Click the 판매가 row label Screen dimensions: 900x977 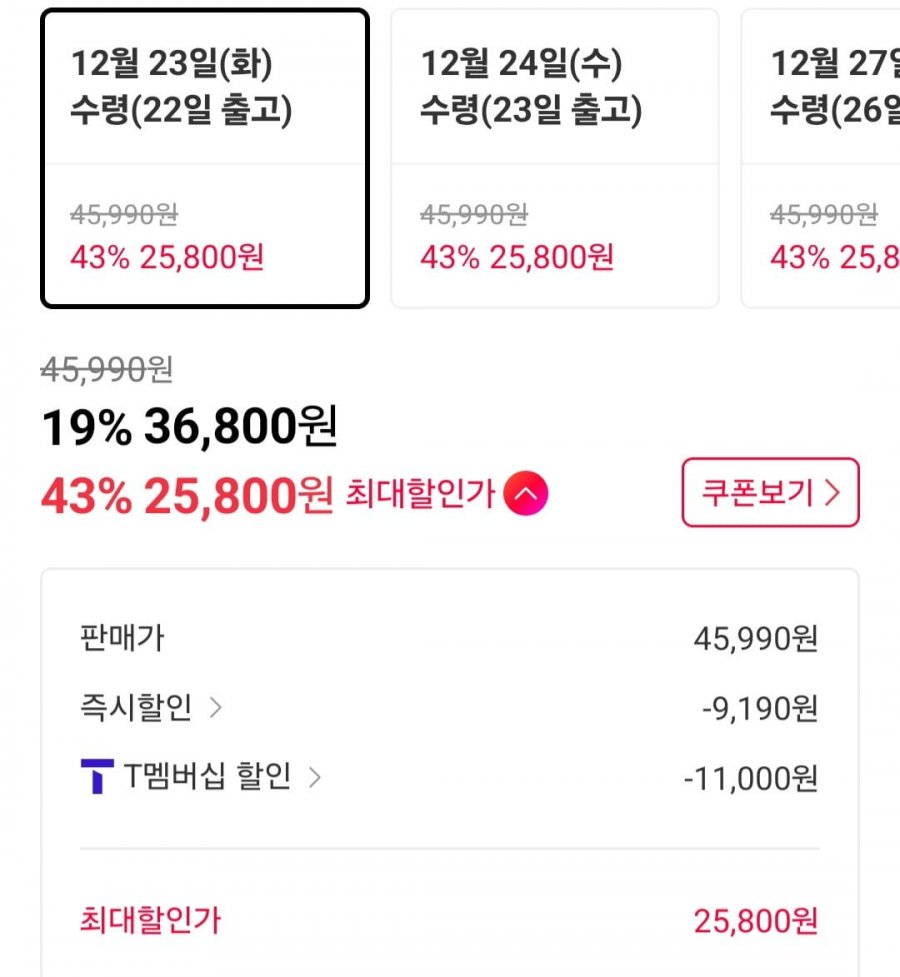[x=121, y=638]
